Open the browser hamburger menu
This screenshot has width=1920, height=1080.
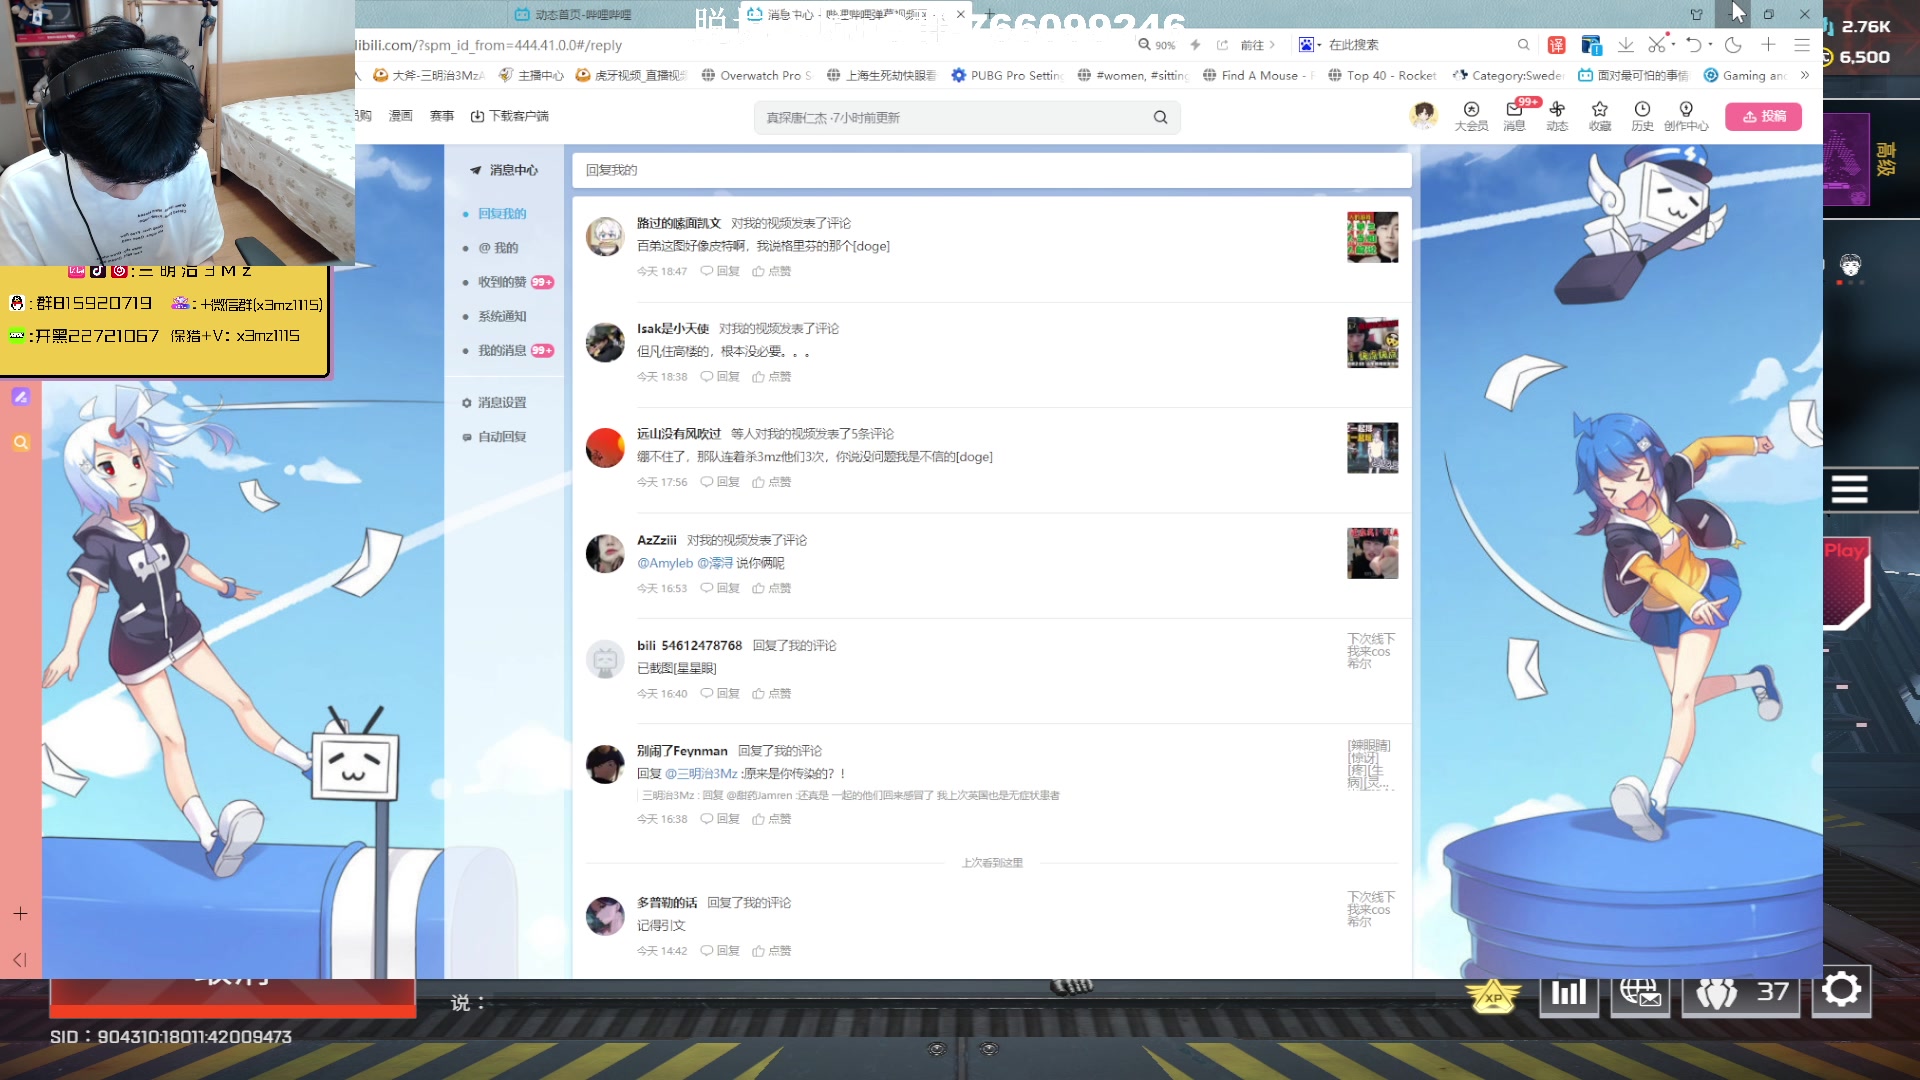pos(1802,45)
